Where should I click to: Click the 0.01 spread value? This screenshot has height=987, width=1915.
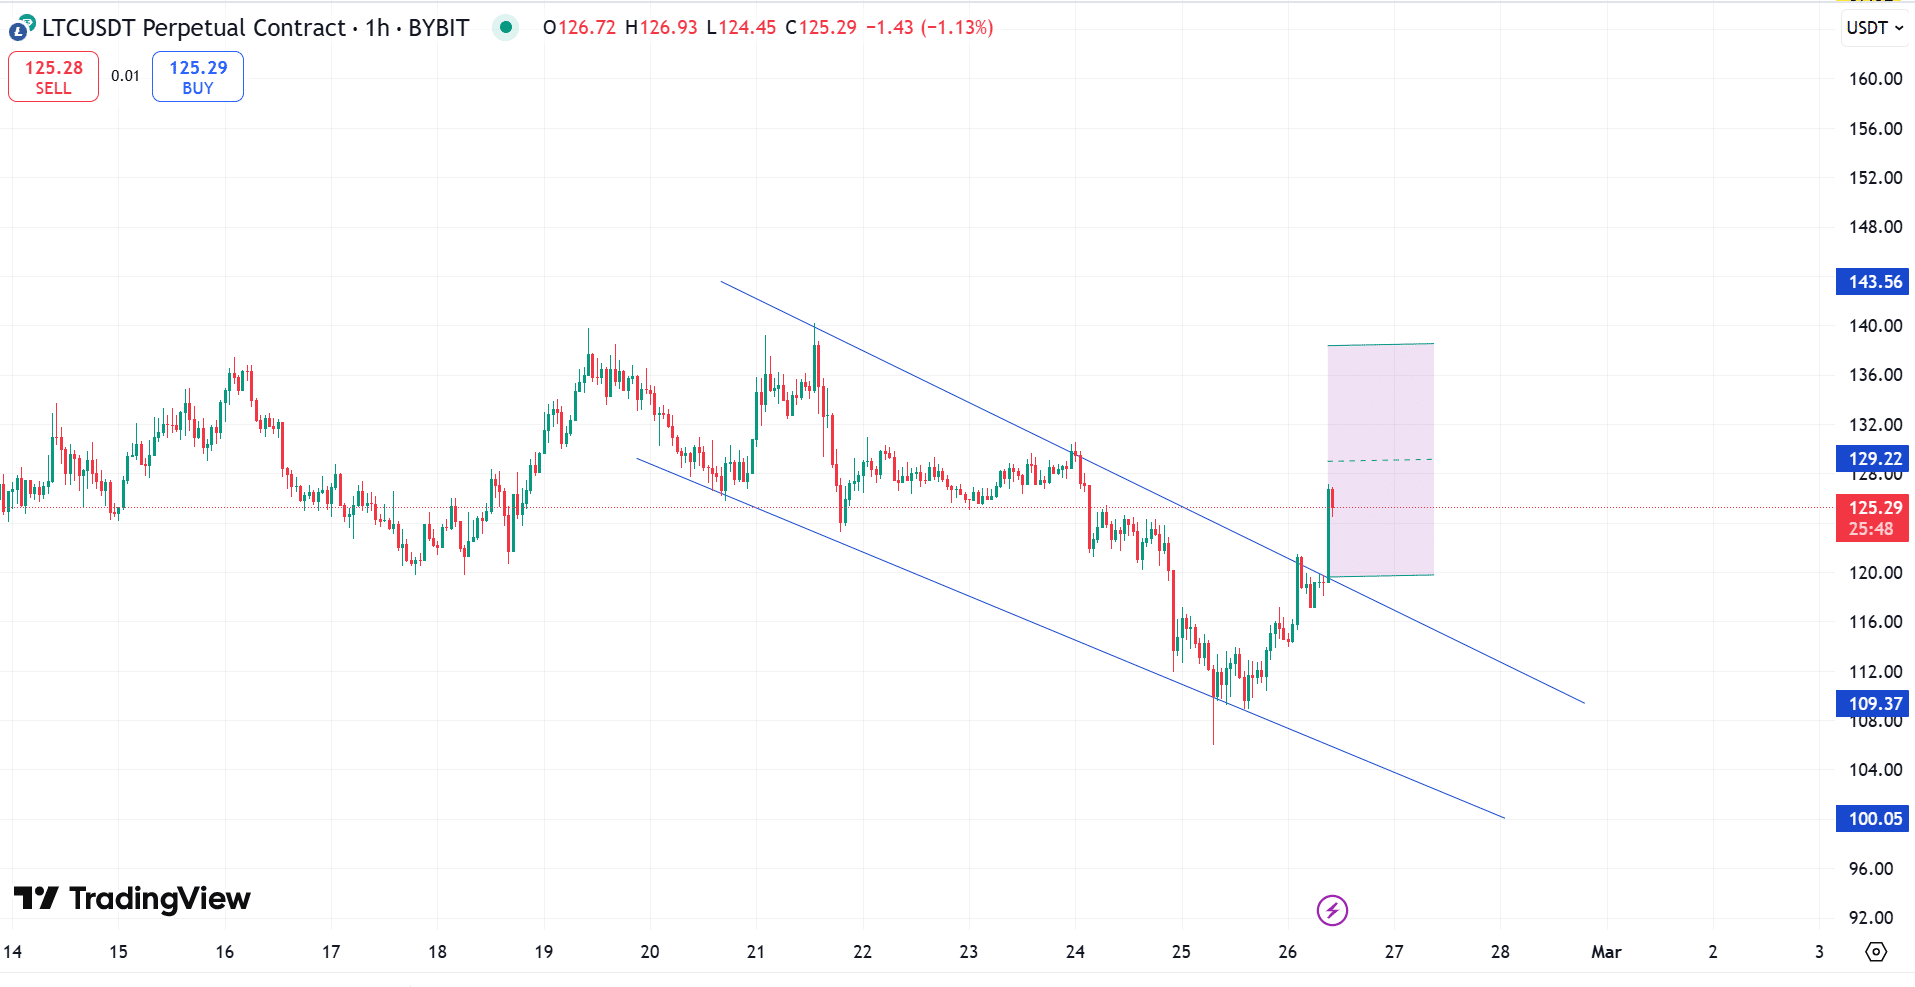click(125, 76)
